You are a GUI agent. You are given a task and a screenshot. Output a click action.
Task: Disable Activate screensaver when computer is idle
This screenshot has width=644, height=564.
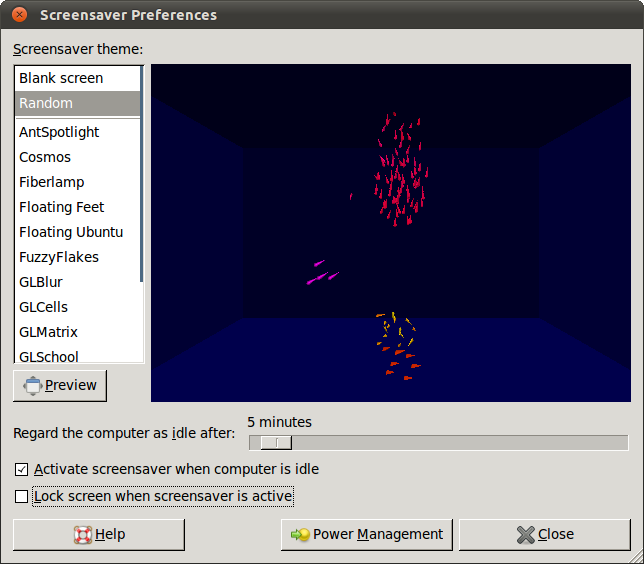tap(22, 469)
